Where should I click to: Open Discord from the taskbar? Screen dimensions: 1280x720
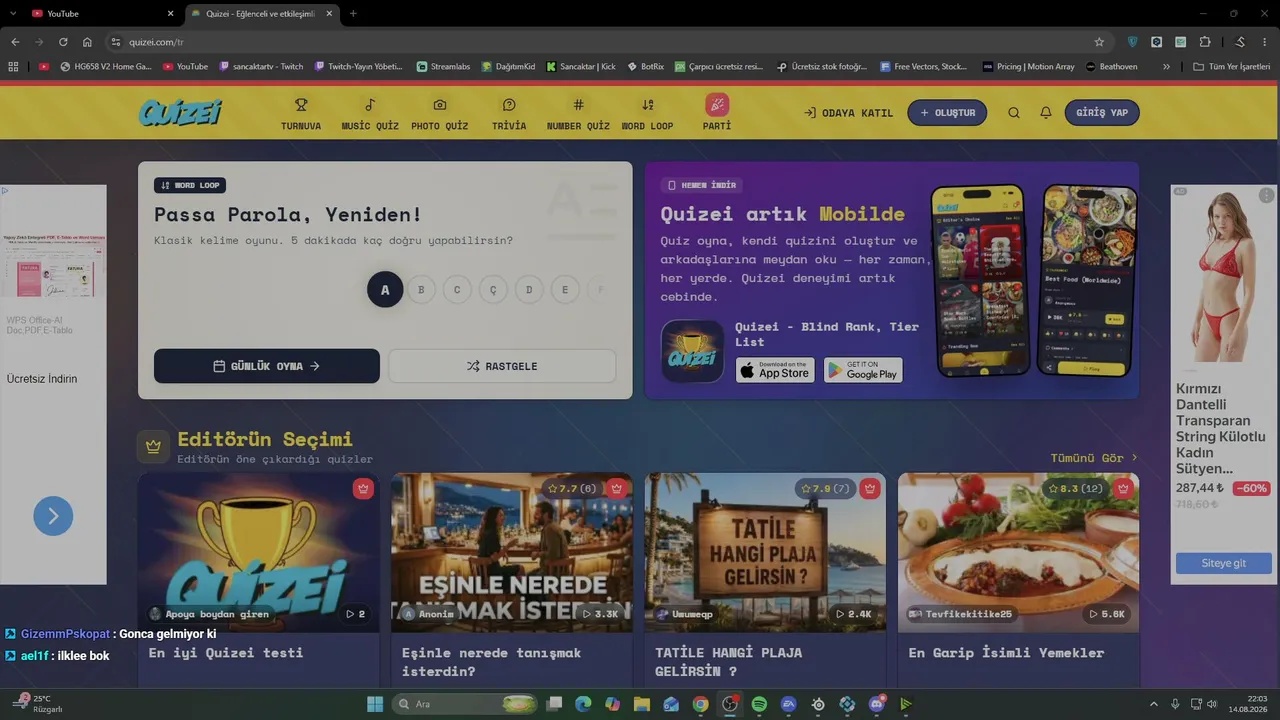[877, 704]
